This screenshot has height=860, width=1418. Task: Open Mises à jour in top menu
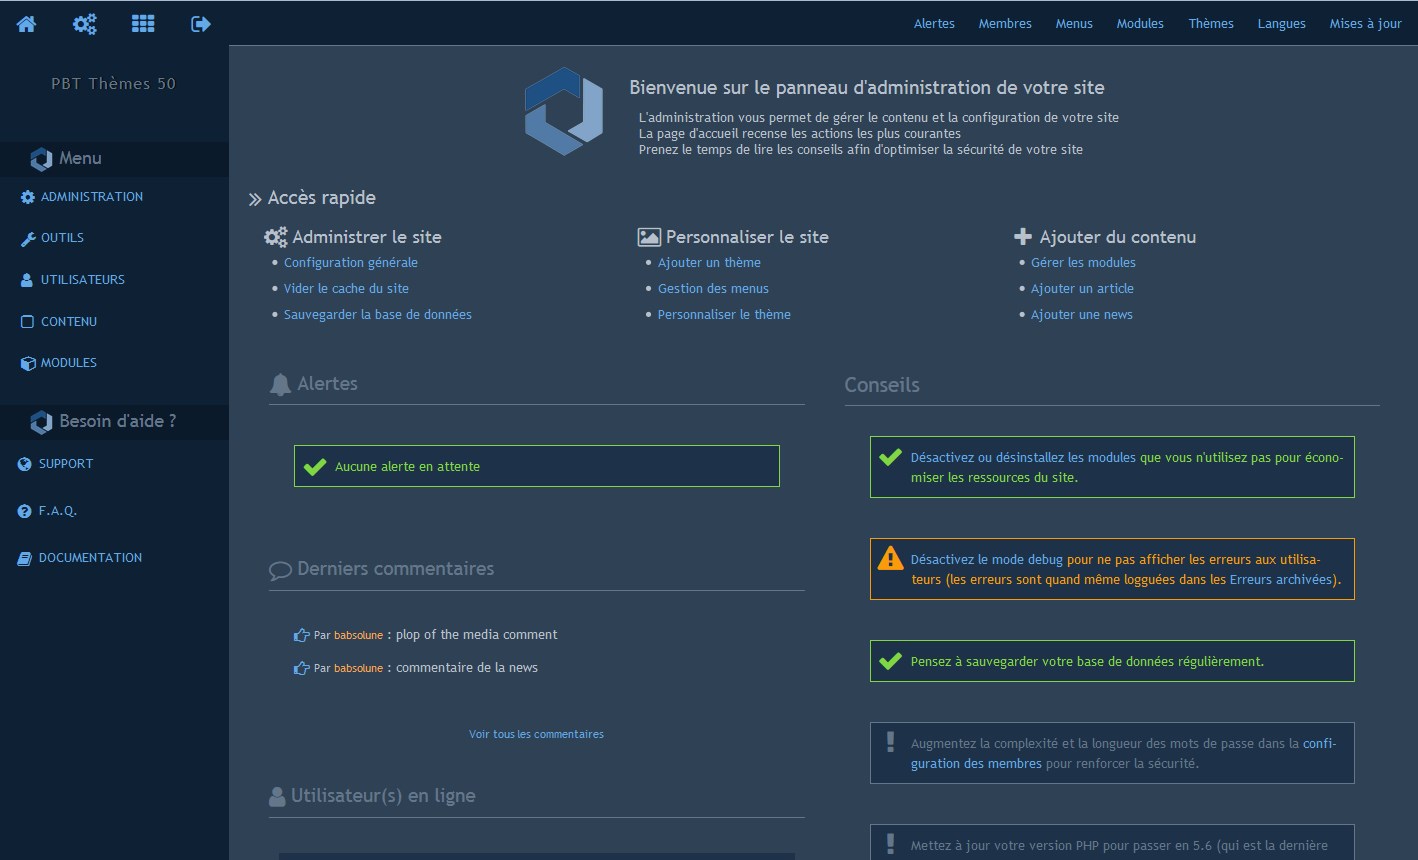(x=1366, y=24)
